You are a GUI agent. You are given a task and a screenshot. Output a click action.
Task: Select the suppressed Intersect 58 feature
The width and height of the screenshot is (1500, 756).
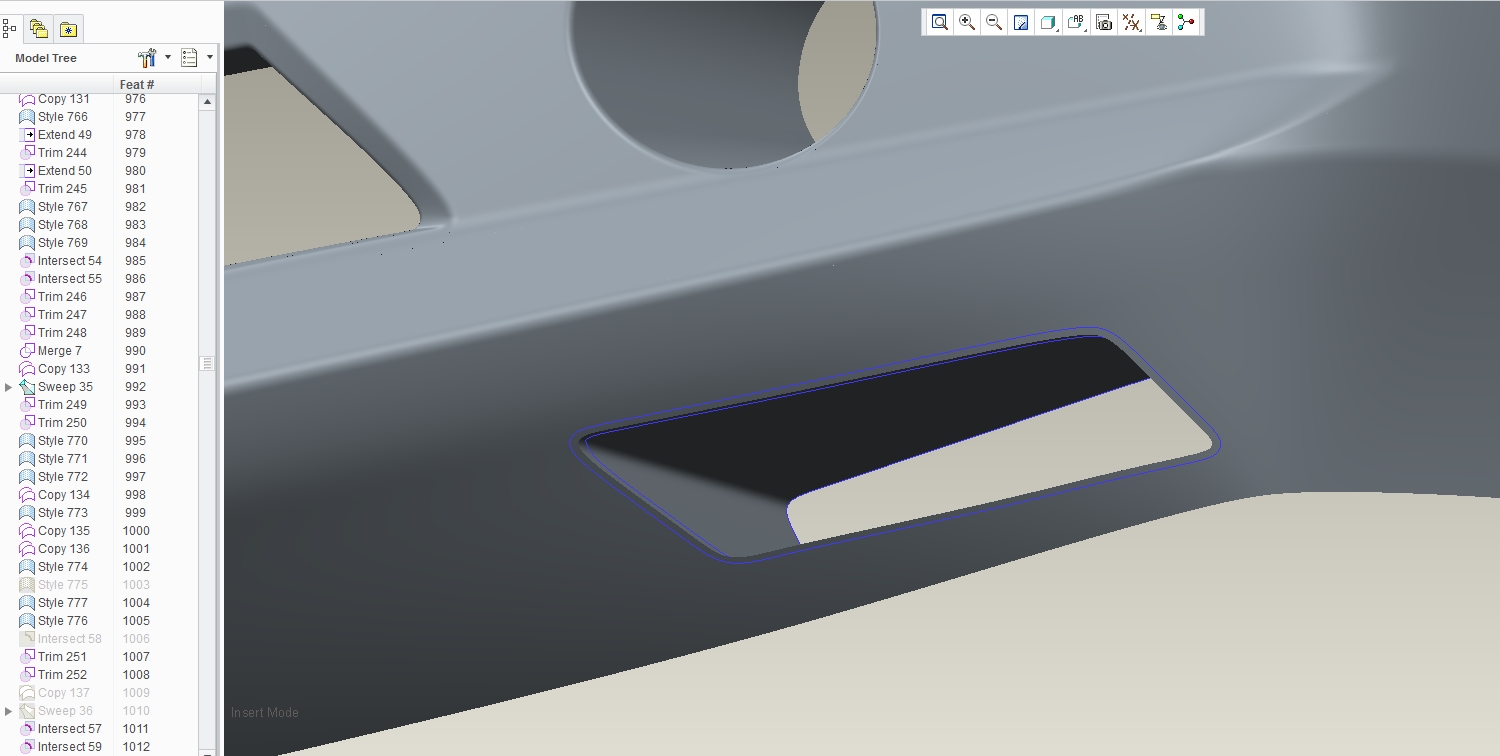(x=70, y=639)
